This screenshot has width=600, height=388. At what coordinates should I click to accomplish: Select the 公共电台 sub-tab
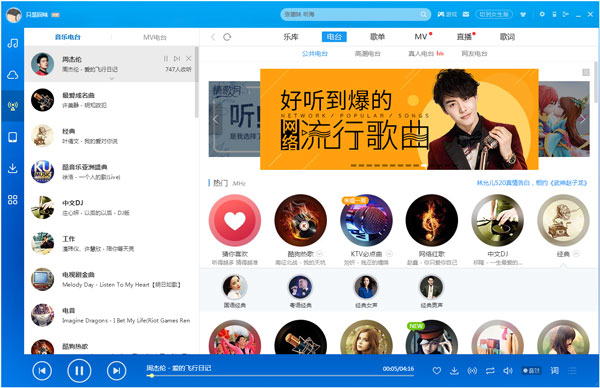point(315,54)
